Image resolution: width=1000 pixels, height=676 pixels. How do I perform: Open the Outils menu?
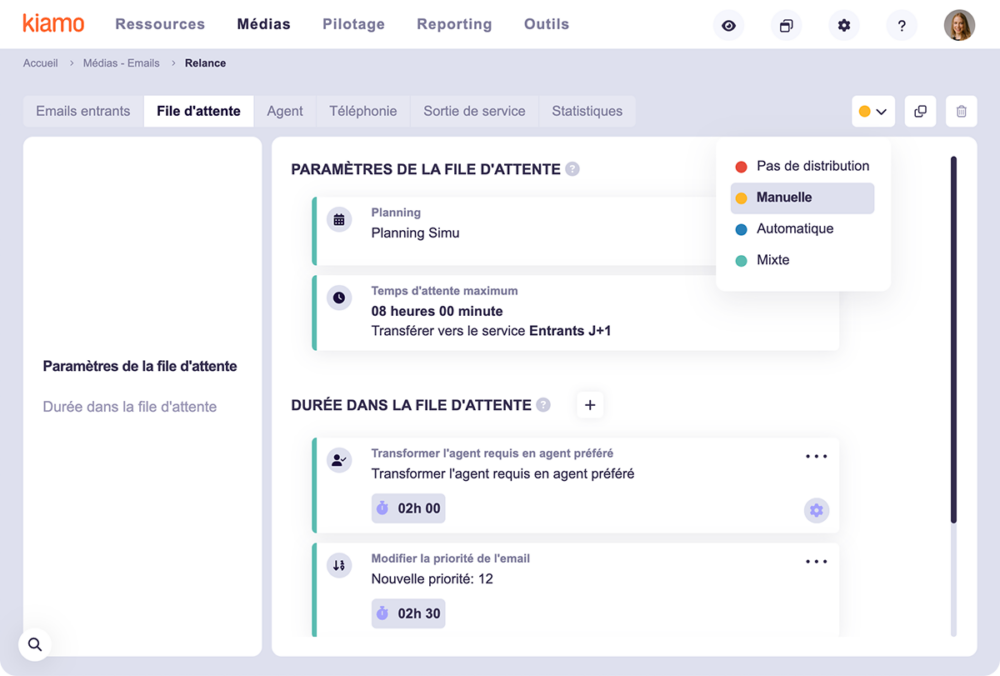click(x=547, y=24)
